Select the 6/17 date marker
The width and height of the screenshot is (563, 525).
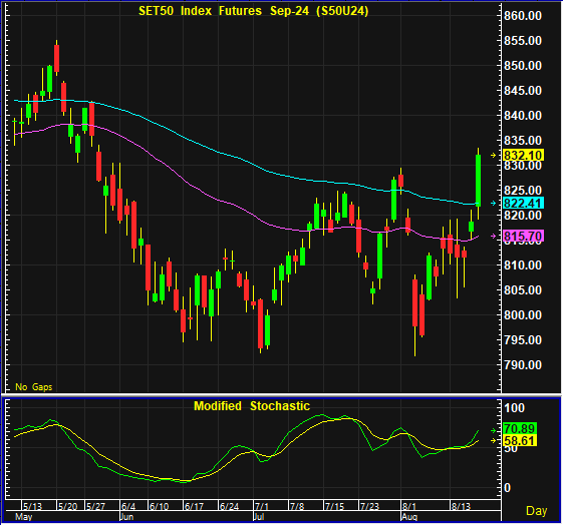click(194, 506)
